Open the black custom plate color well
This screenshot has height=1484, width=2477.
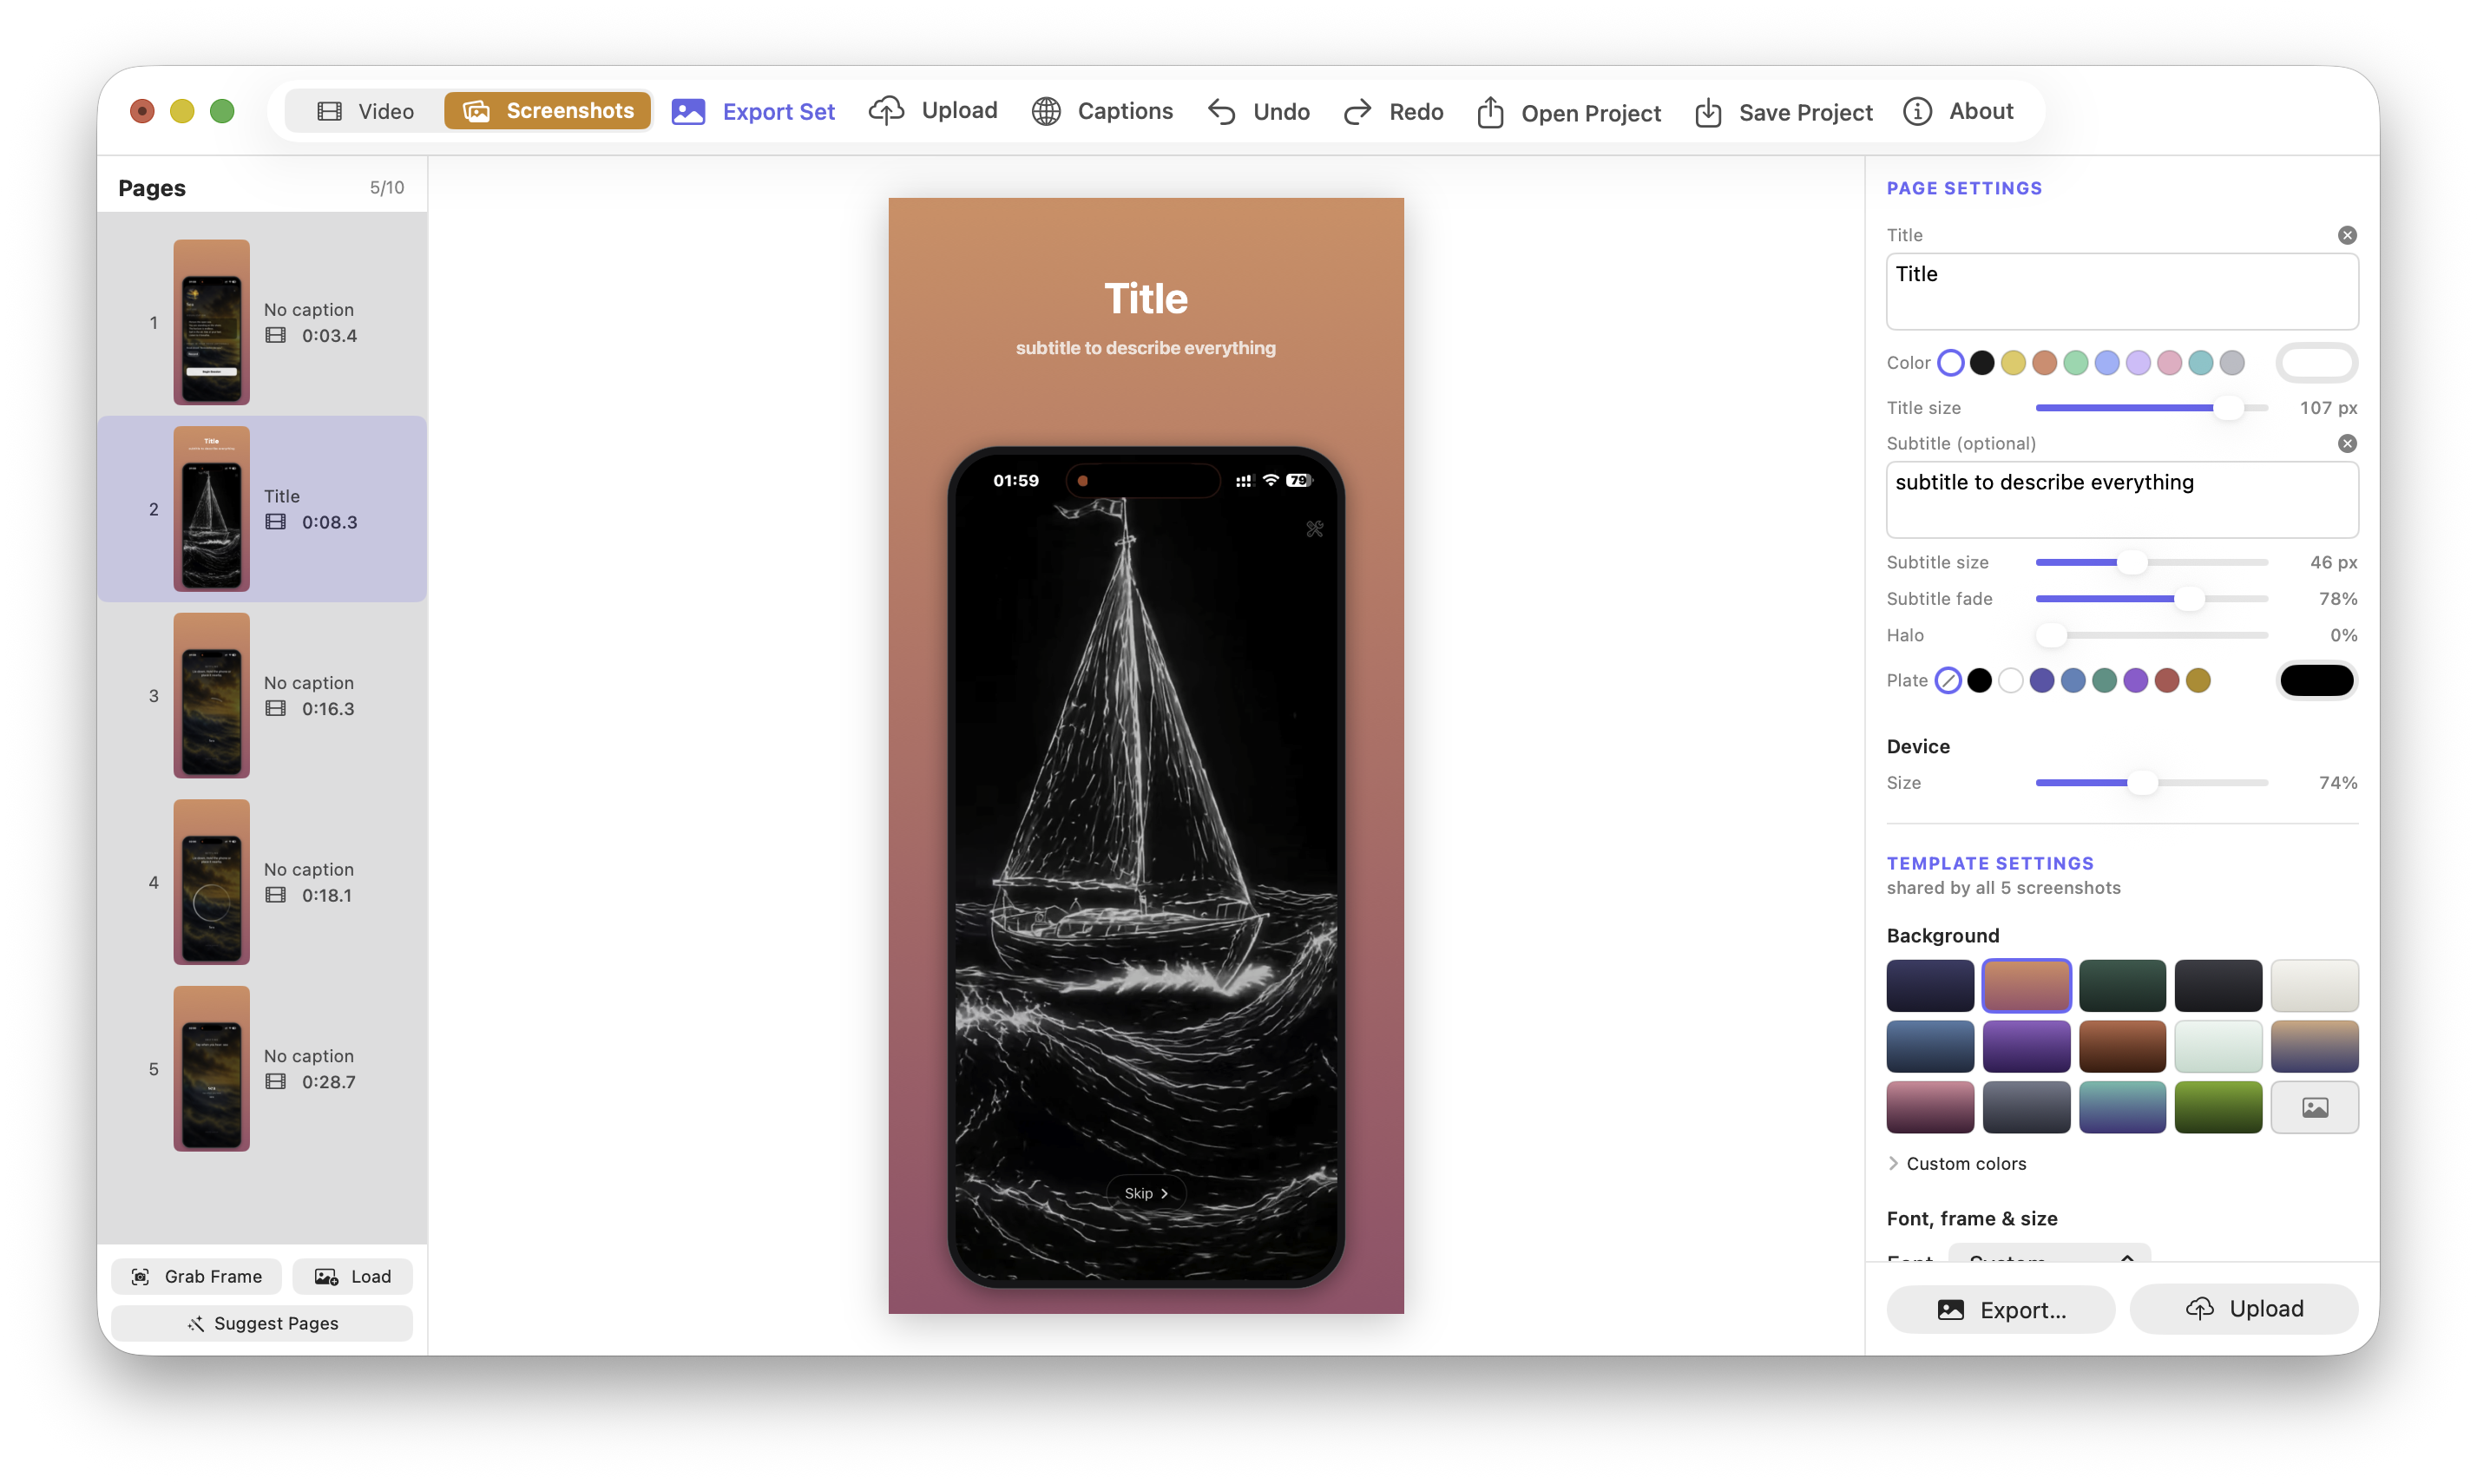(2316, 680)
